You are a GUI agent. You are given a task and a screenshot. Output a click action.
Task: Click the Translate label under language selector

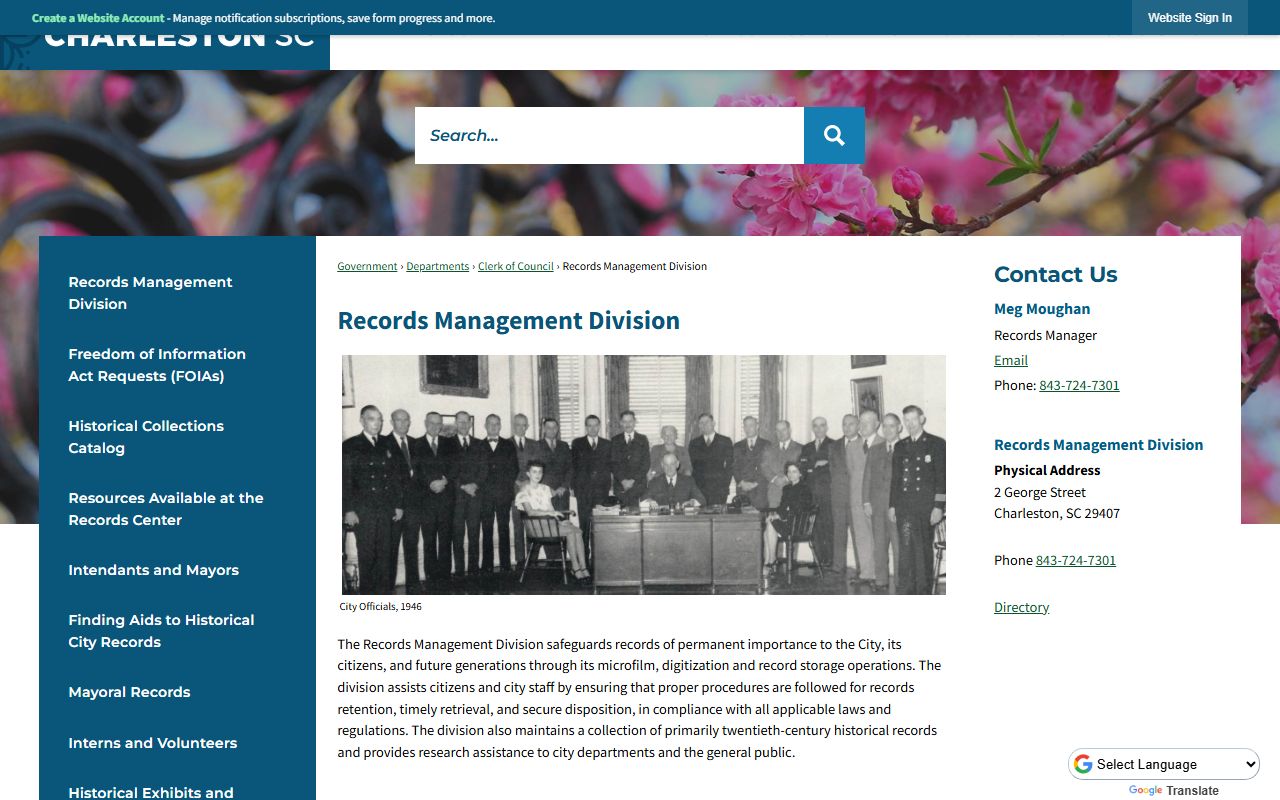click(1193, 791)
